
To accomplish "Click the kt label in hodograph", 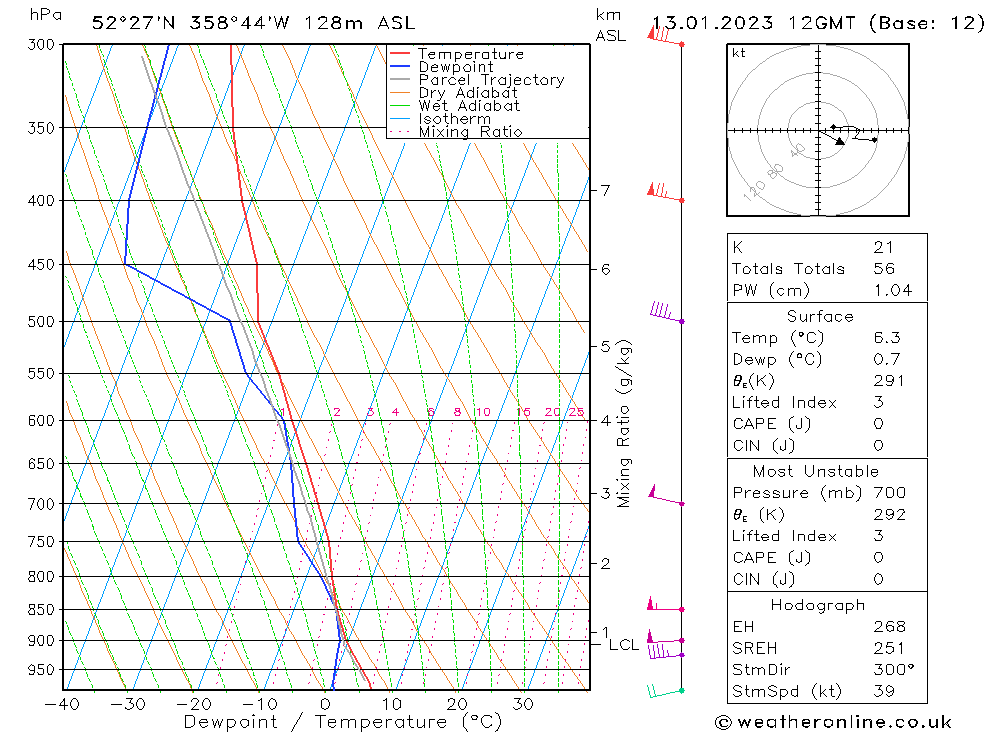I will (739, 53).
